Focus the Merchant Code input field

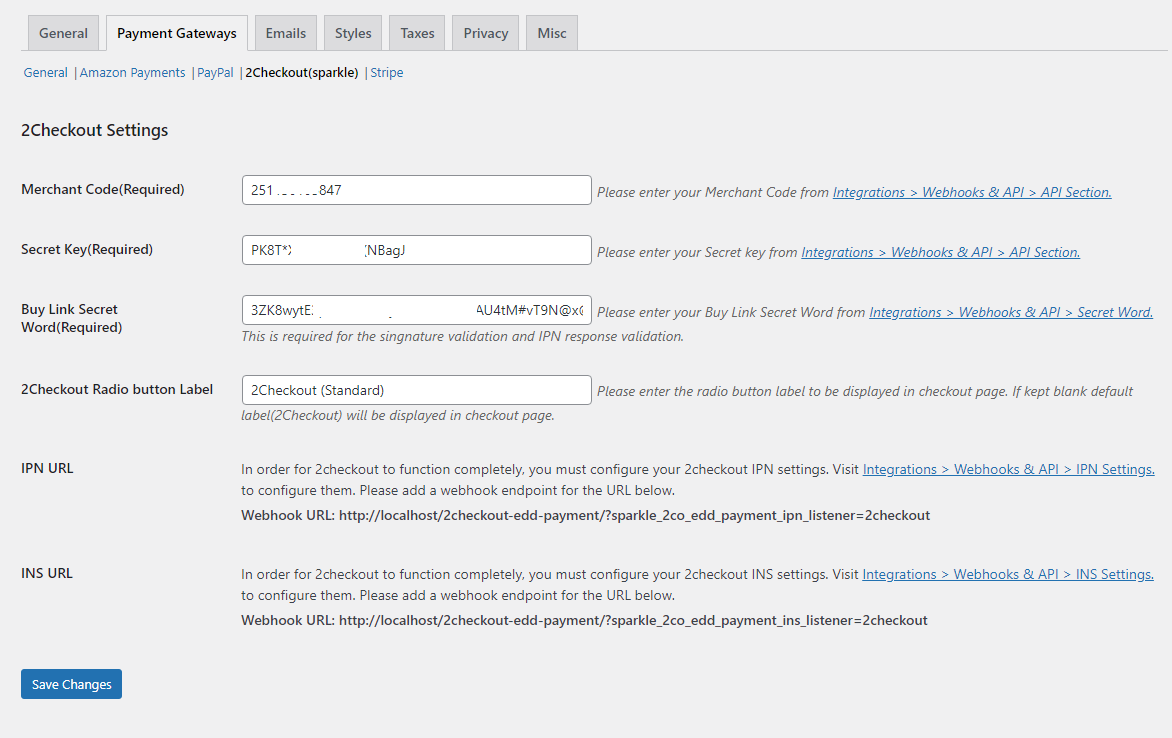[x=416, y=190]
